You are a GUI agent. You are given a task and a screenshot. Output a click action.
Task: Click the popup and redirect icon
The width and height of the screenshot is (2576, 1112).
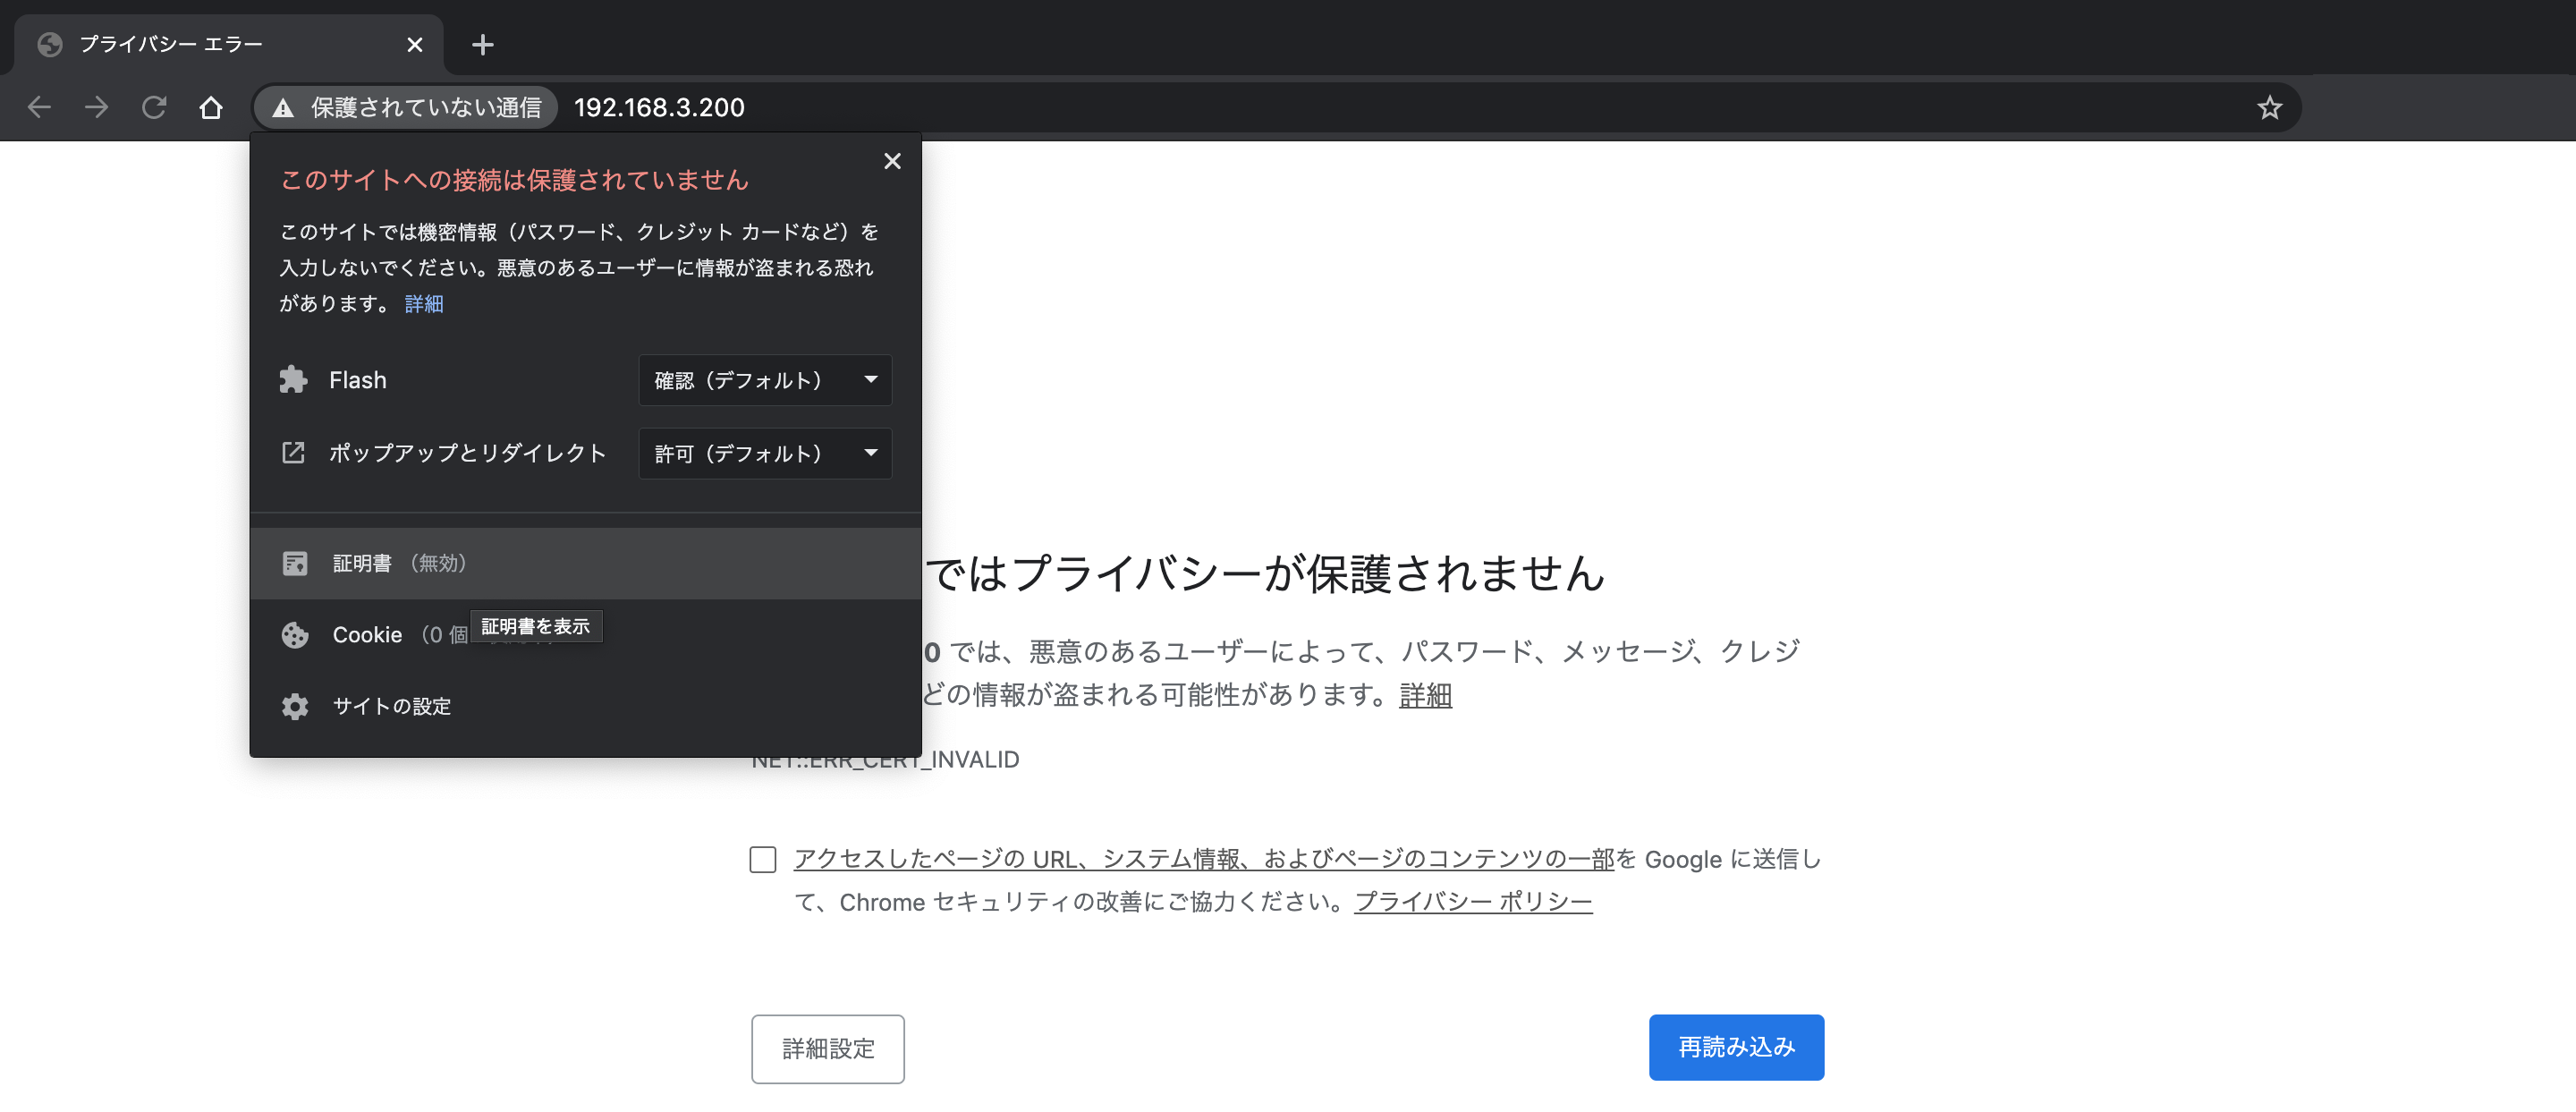[293, 453]
